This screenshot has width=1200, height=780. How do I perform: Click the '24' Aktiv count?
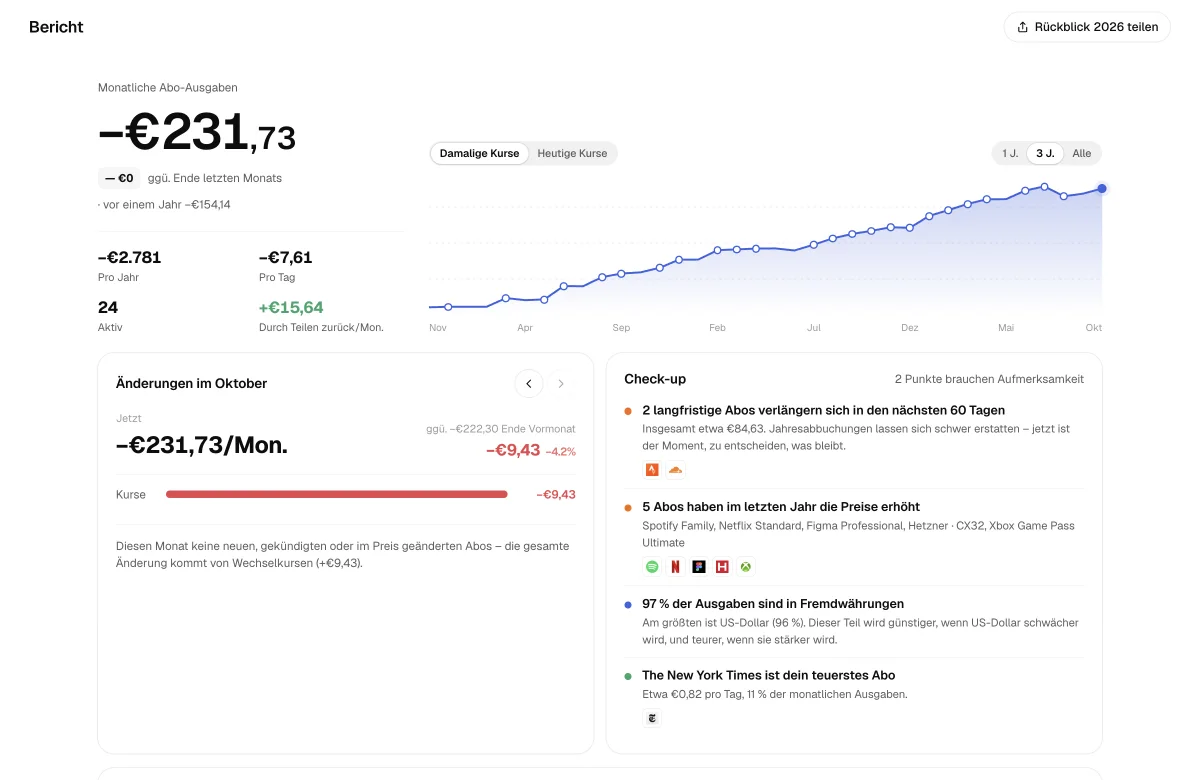108,307
